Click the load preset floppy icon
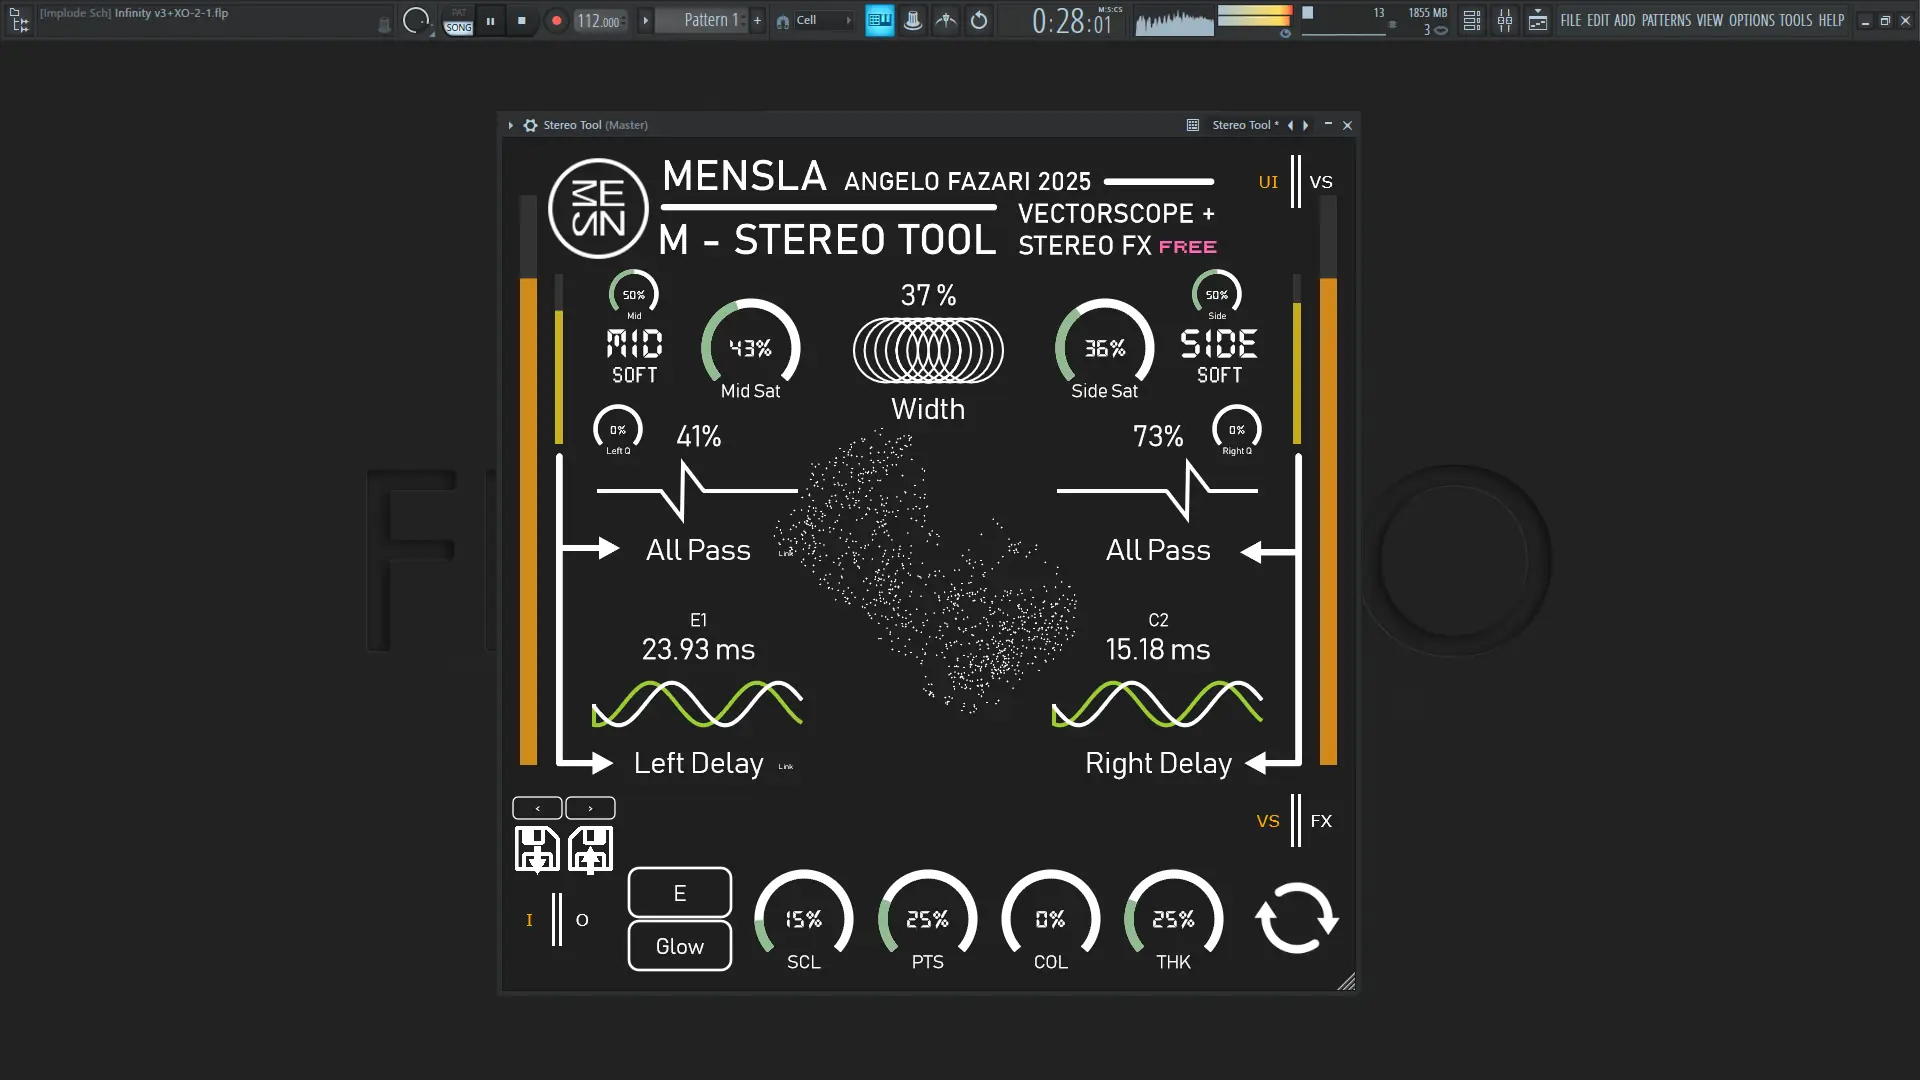1920x1080 pixels. coord(590,850)
